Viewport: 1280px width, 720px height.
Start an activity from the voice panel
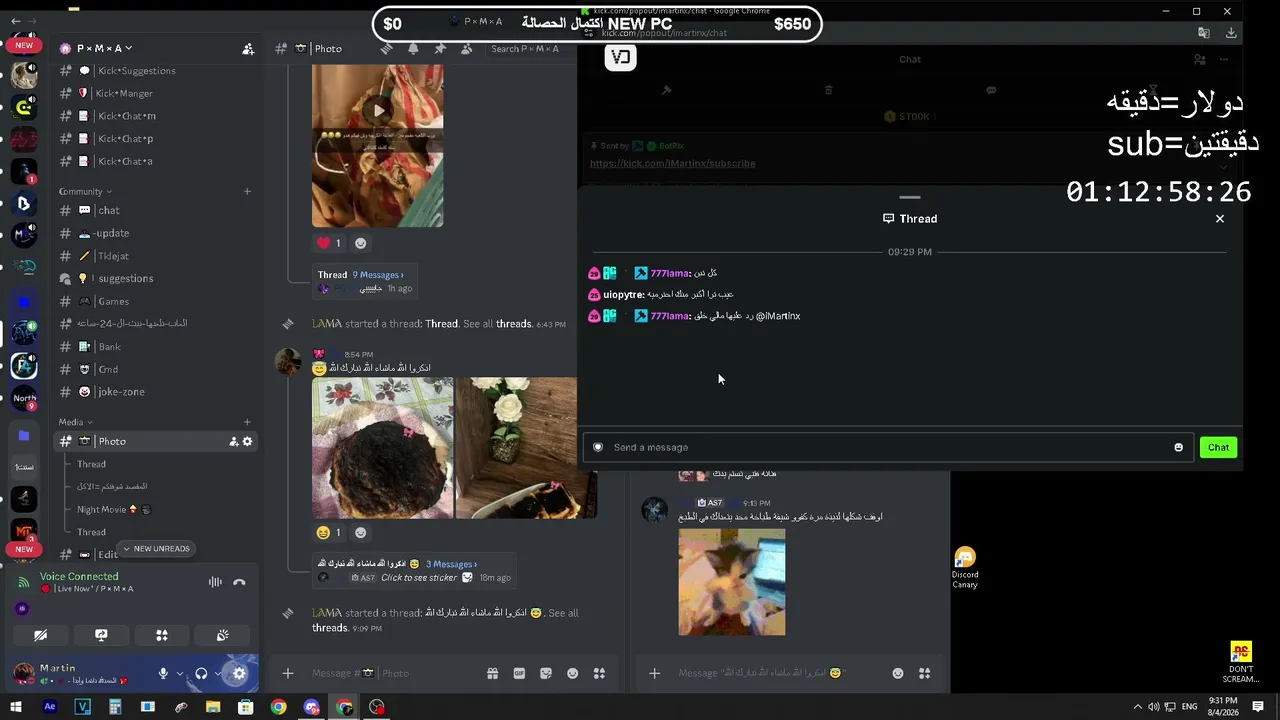pyautogui.click(x=162, y=635)
